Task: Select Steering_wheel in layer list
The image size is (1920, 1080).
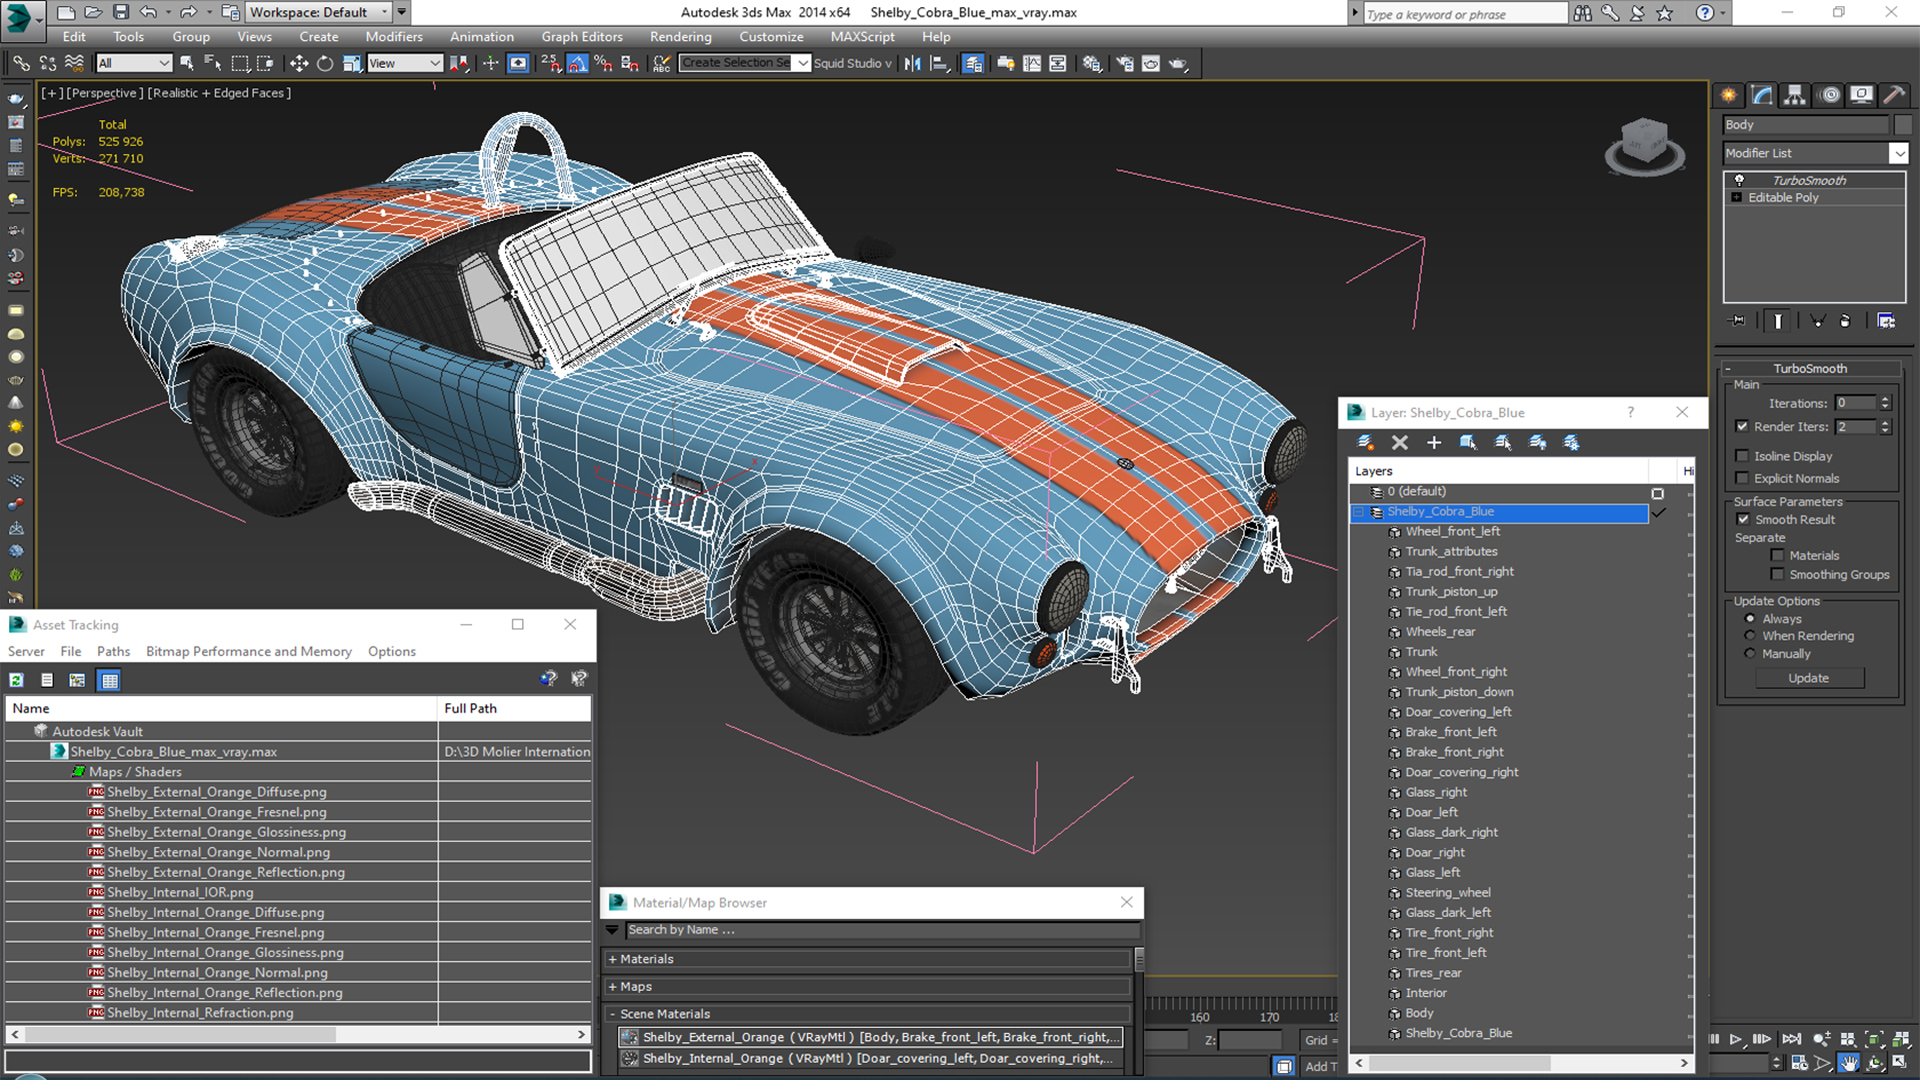Action: coord(1448,893)
